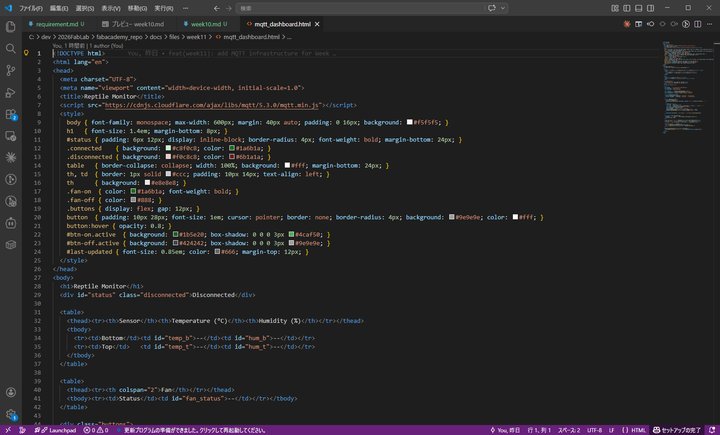Open the 実行(R) menu
The width and height of the screenshot is (720, 435).
[163, 8]
